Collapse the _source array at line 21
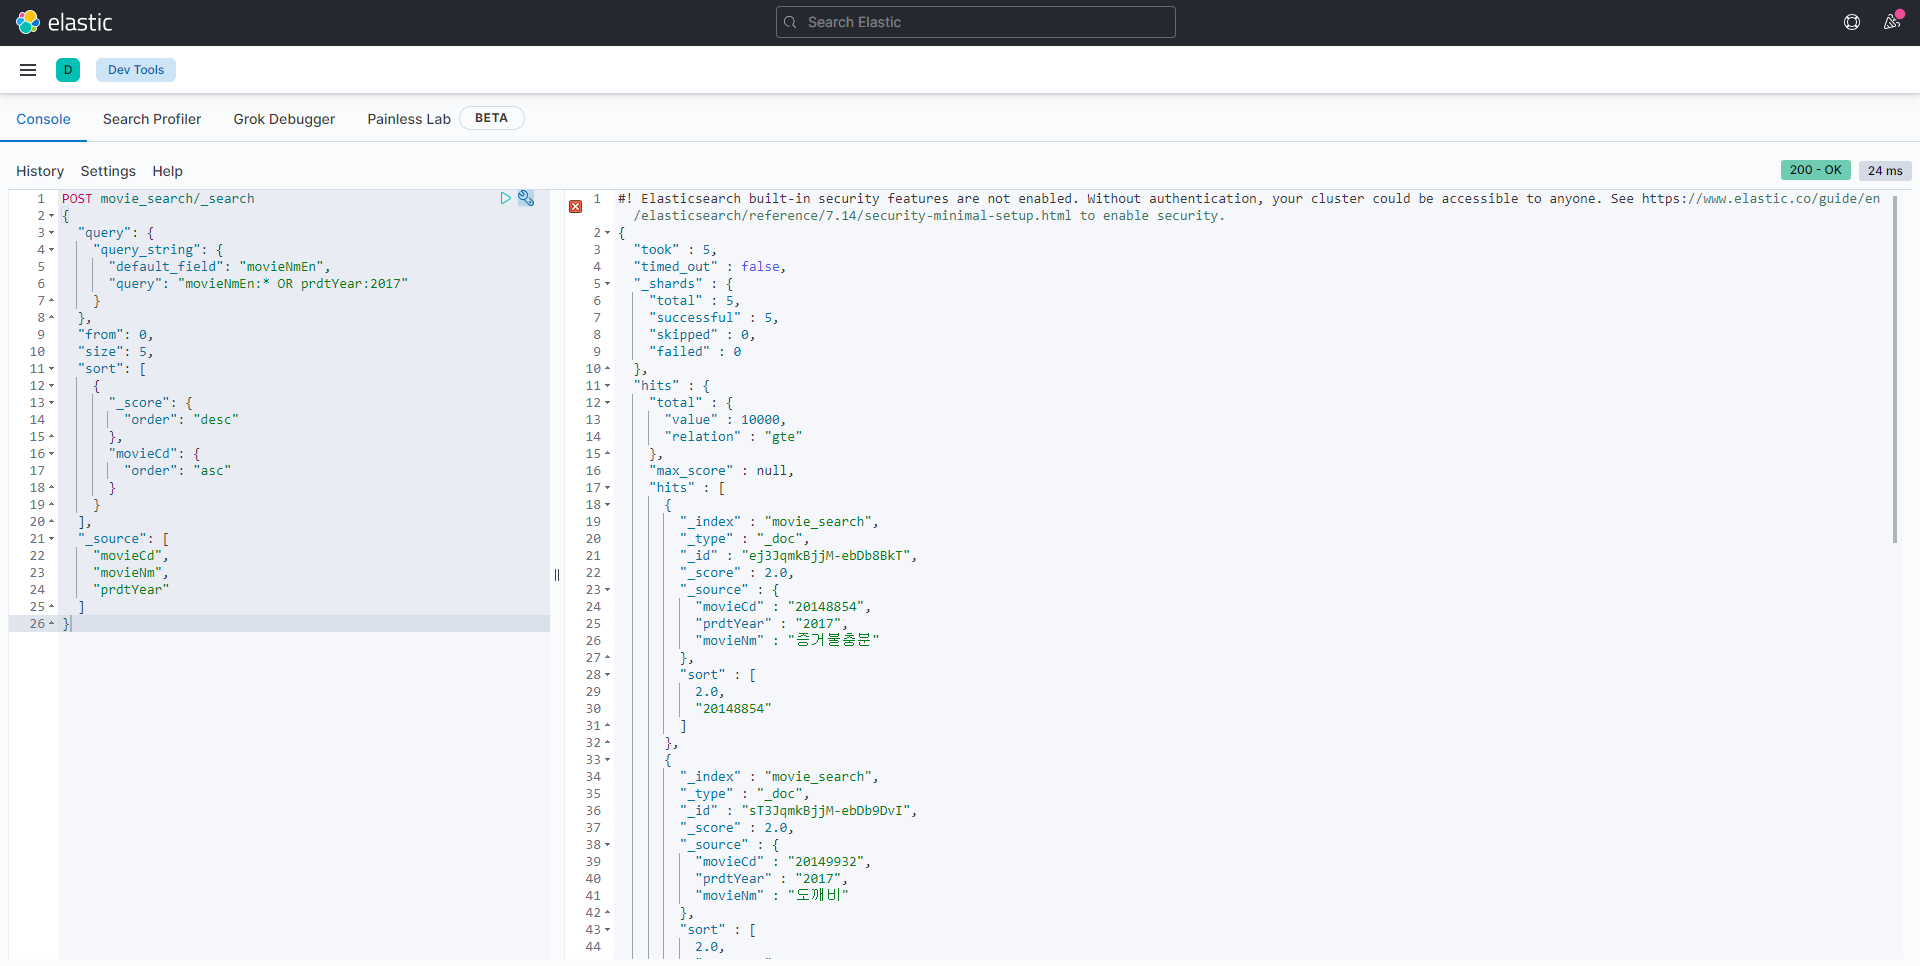Image resolution: width=1920 pixels, height=966 pixels. pyautogui.click(x=52, y=539)
